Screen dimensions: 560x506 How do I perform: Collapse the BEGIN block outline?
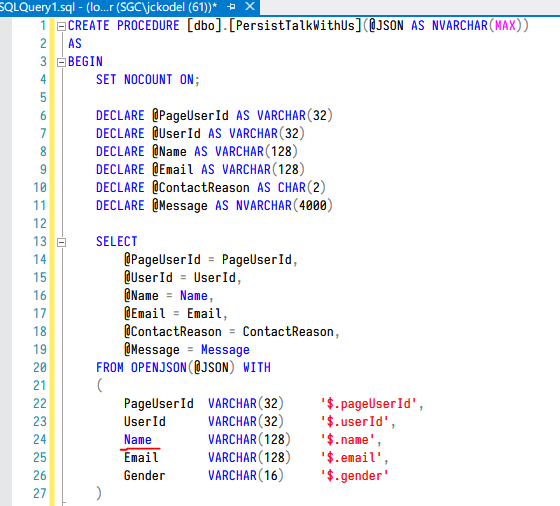[61, 62]
